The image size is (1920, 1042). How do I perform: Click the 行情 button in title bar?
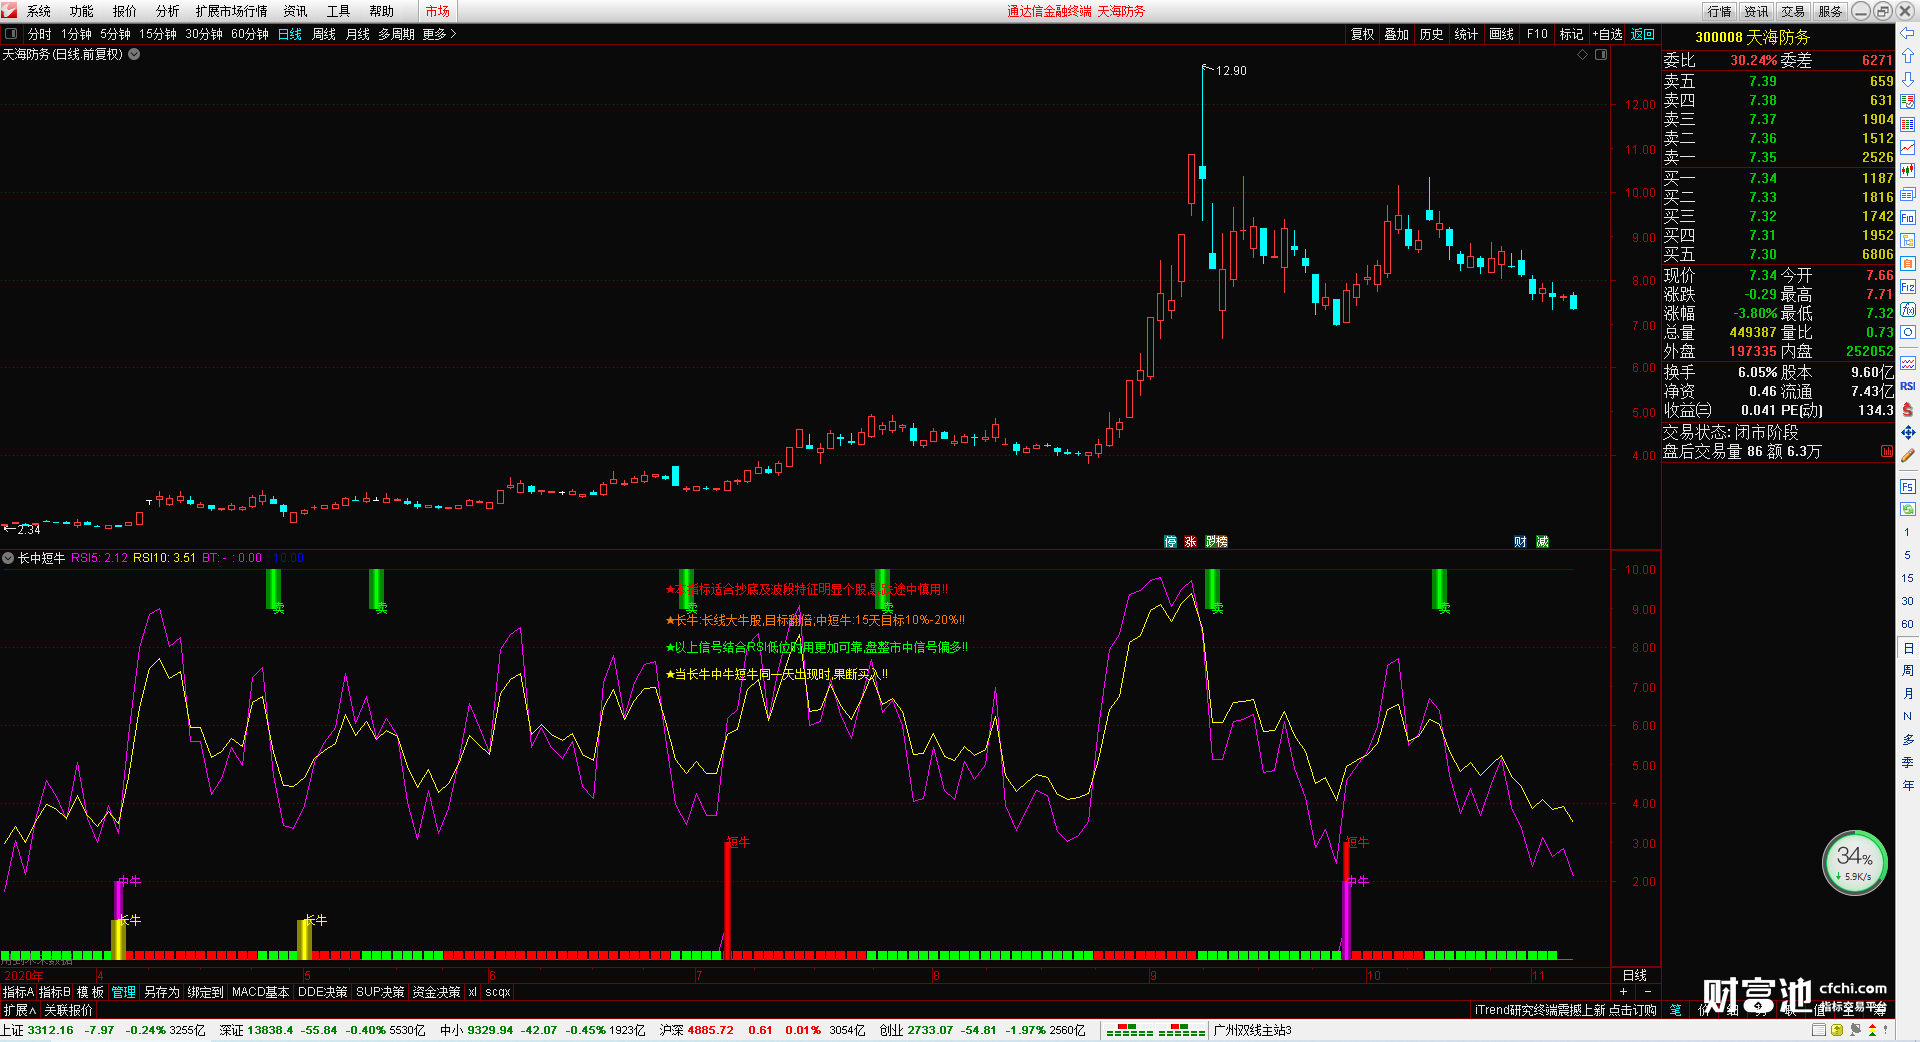[1720, 11]
